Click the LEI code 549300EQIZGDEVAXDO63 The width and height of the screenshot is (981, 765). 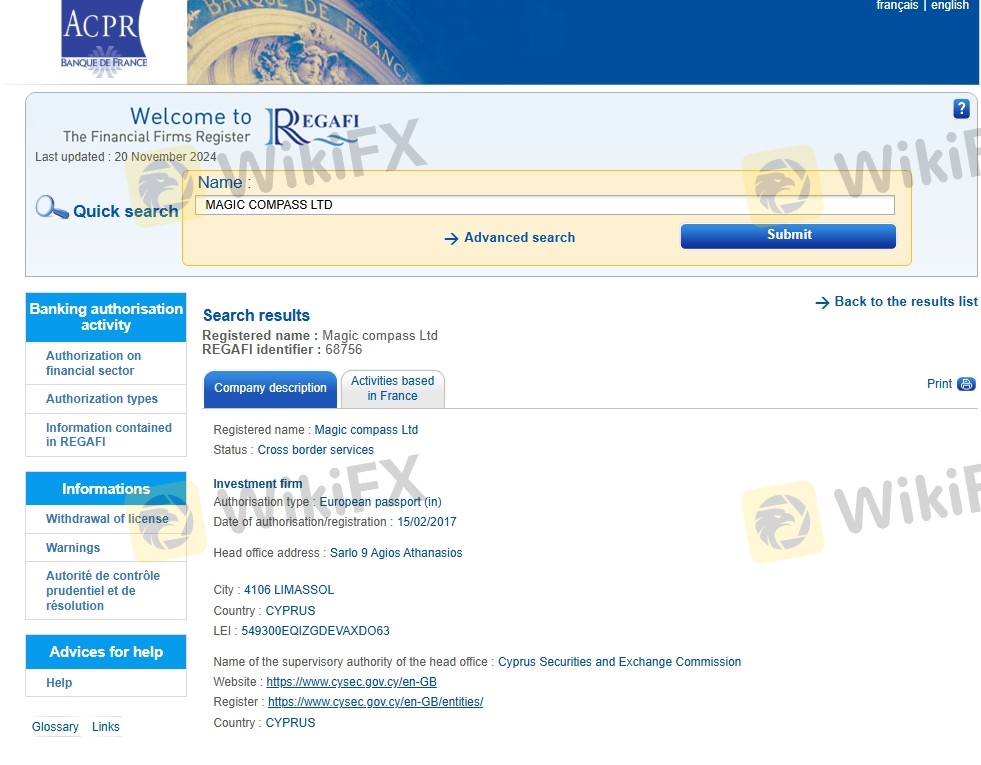[315, 631]
